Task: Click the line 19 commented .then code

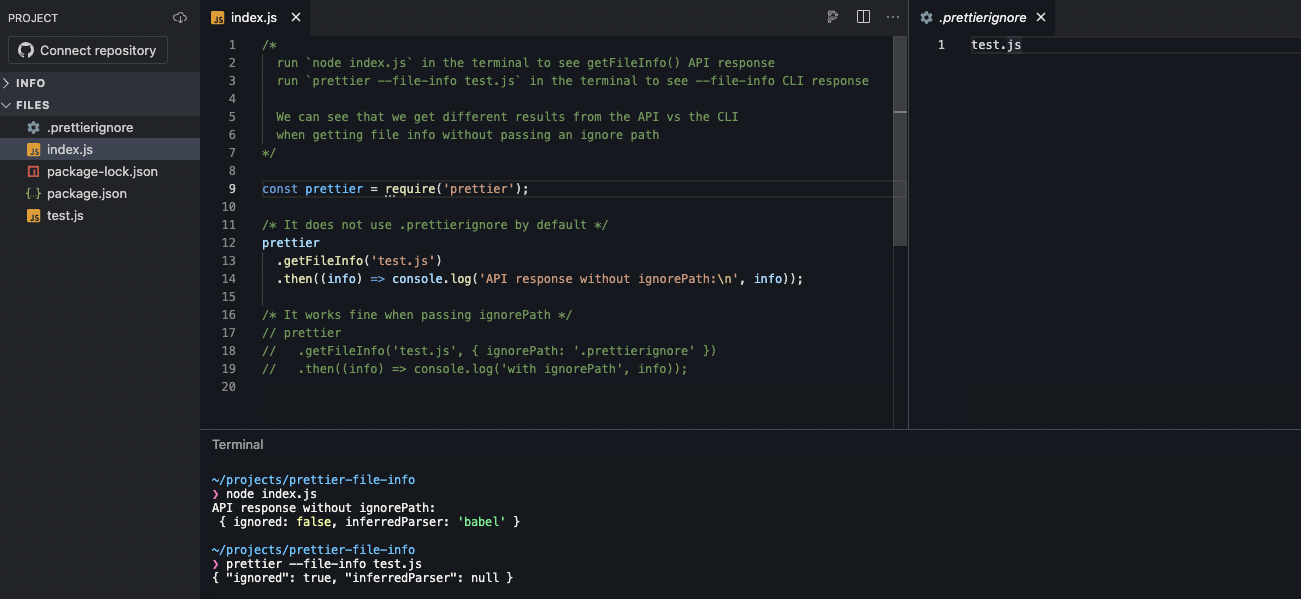Action: click(x=475, y=369)
